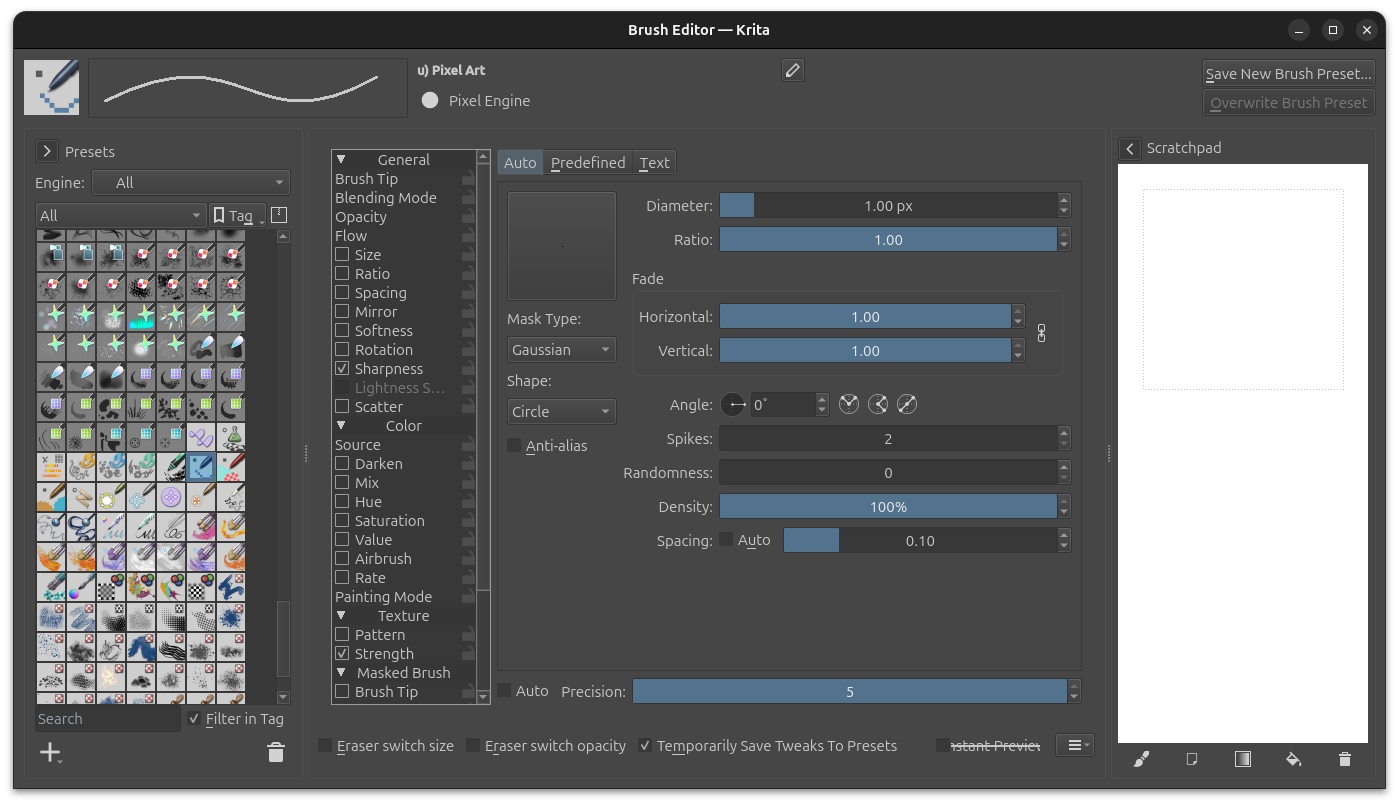Open the Mask Type Gaussian dropdown

pyautogui.click(x=562, y=350)
